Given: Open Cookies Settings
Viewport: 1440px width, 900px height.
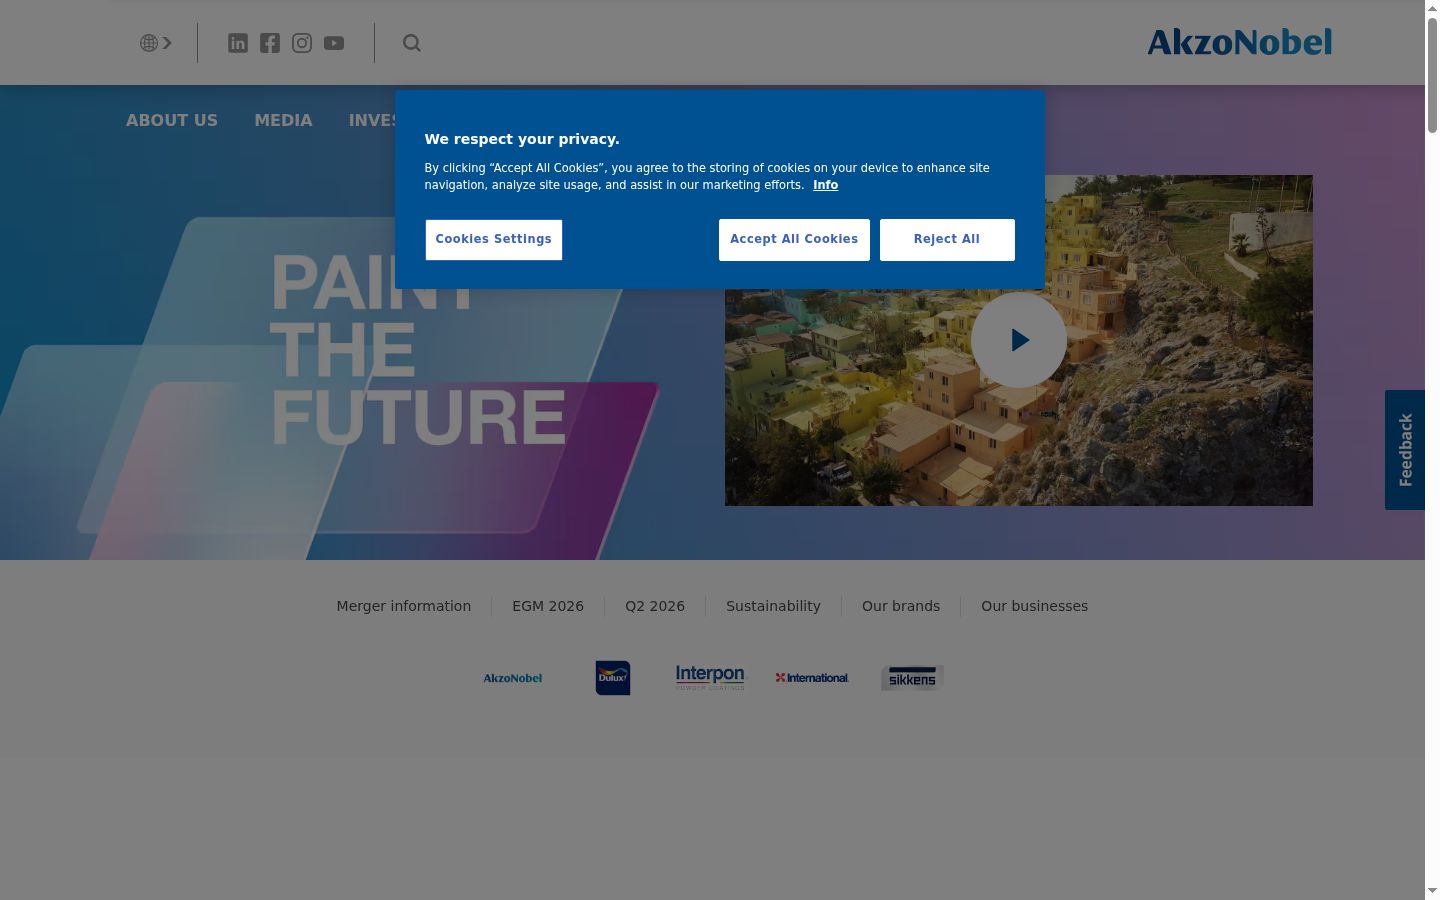Looking at the screenshot, I should click(x=494, y=240).
